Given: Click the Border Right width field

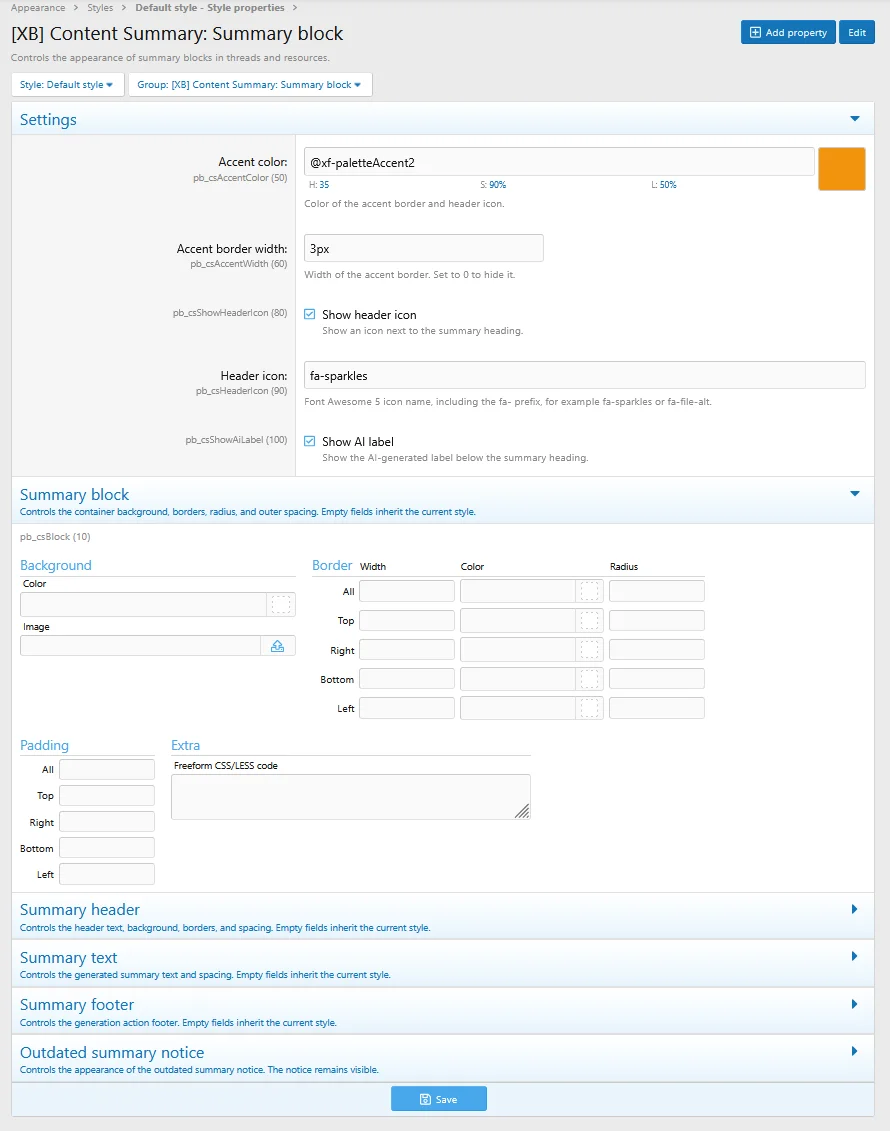Looking at the screenshot, I should (407, 650).
